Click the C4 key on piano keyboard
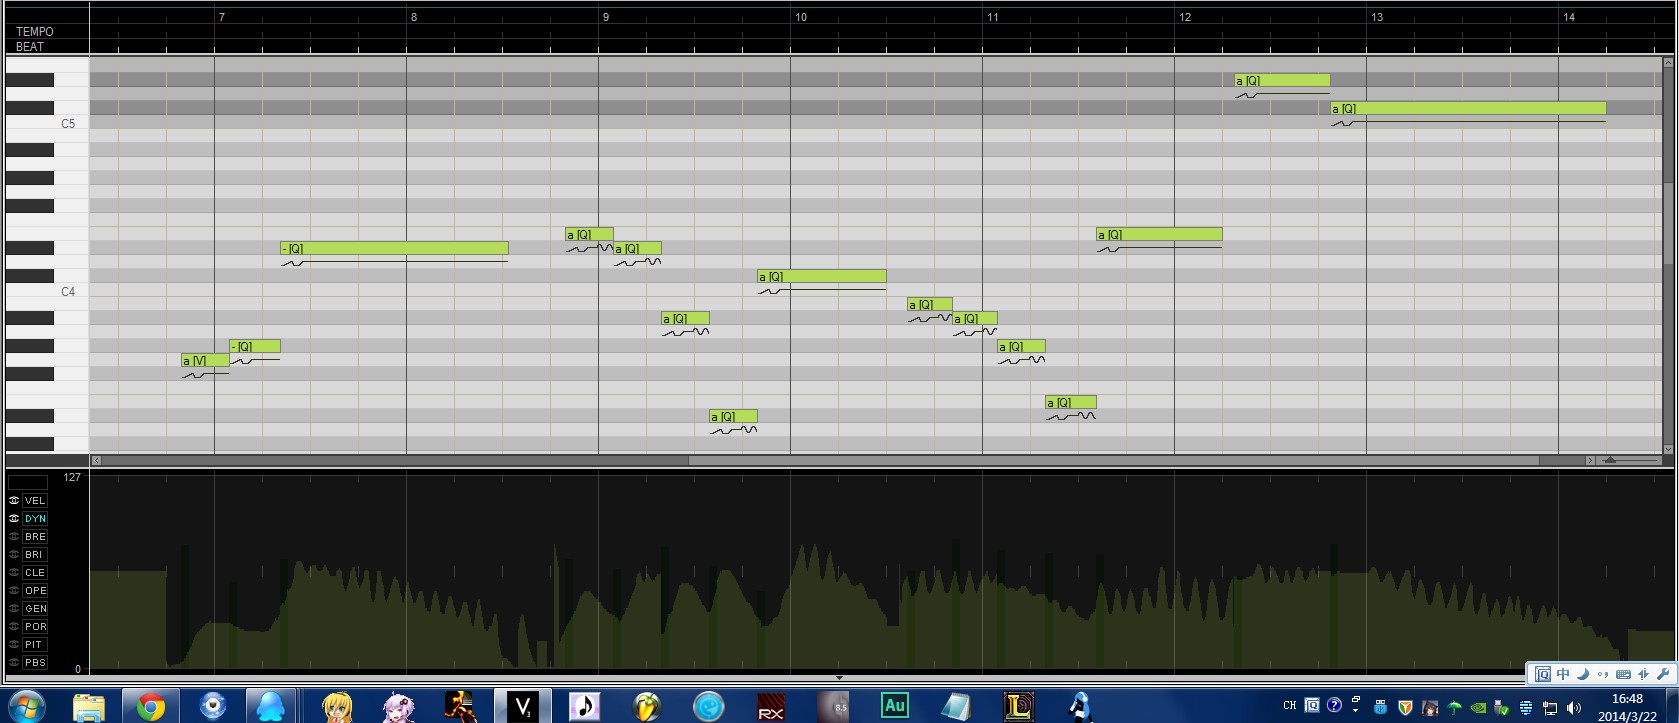The width and height of the screenshot is (1679, 723). (x=47, y=291)
